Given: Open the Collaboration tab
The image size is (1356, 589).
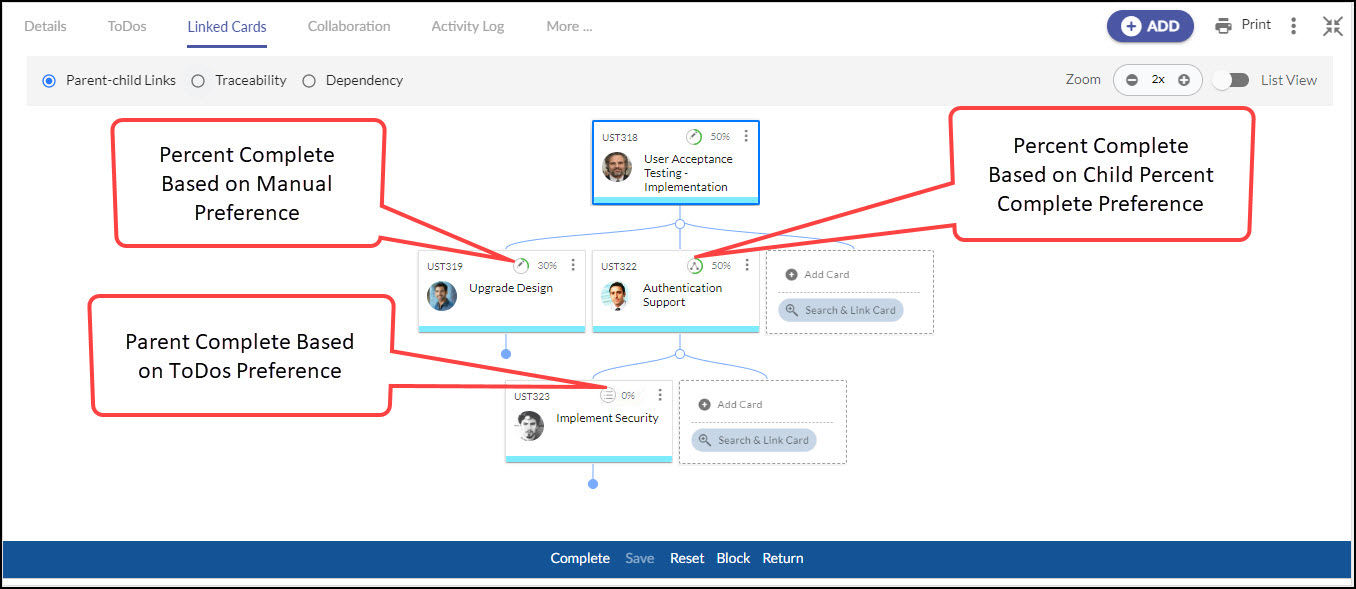Looking at the screenshot, I should (349, 26).
